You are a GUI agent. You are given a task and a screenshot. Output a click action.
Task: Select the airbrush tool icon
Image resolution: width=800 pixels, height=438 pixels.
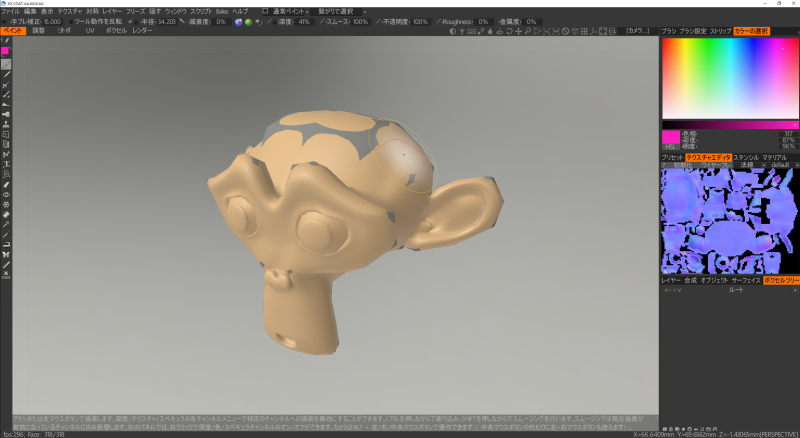(6, 113)
